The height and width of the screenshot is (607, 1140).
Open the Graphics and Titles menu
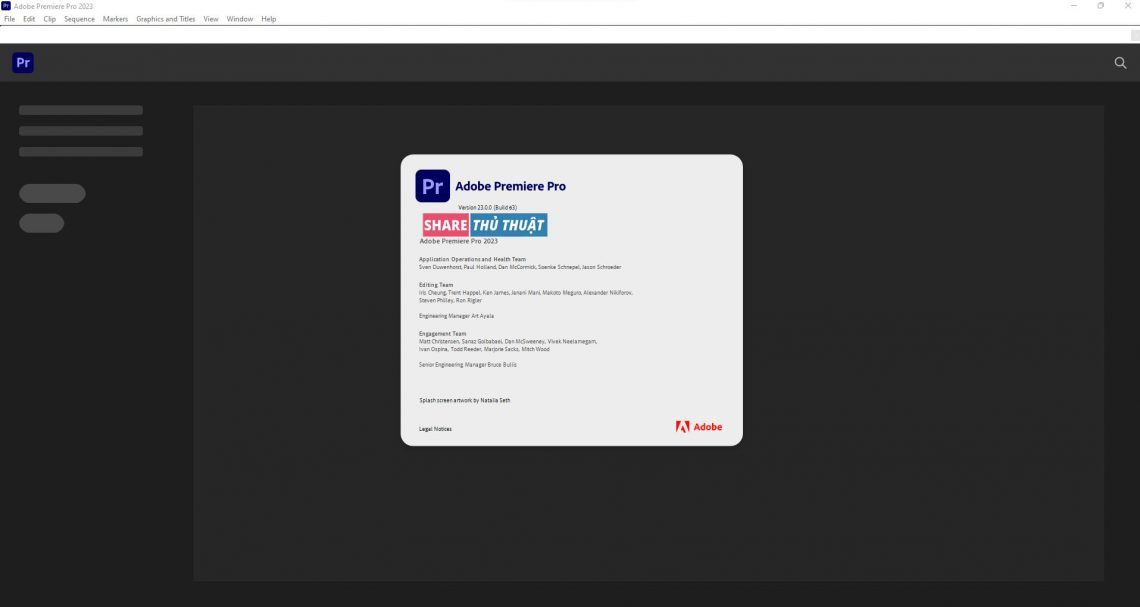coord(166,19)
